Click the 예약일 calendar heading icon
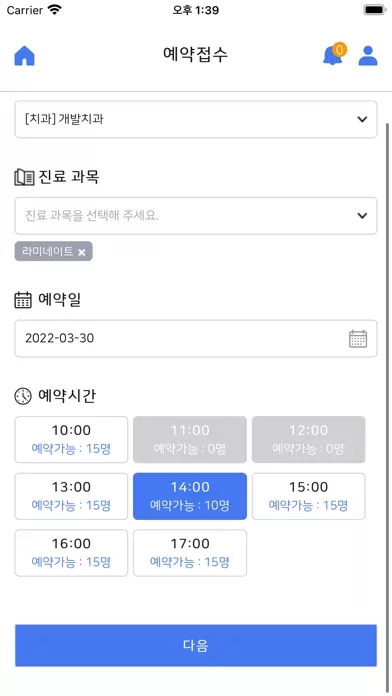392x696 pixels. pos(23,300)
